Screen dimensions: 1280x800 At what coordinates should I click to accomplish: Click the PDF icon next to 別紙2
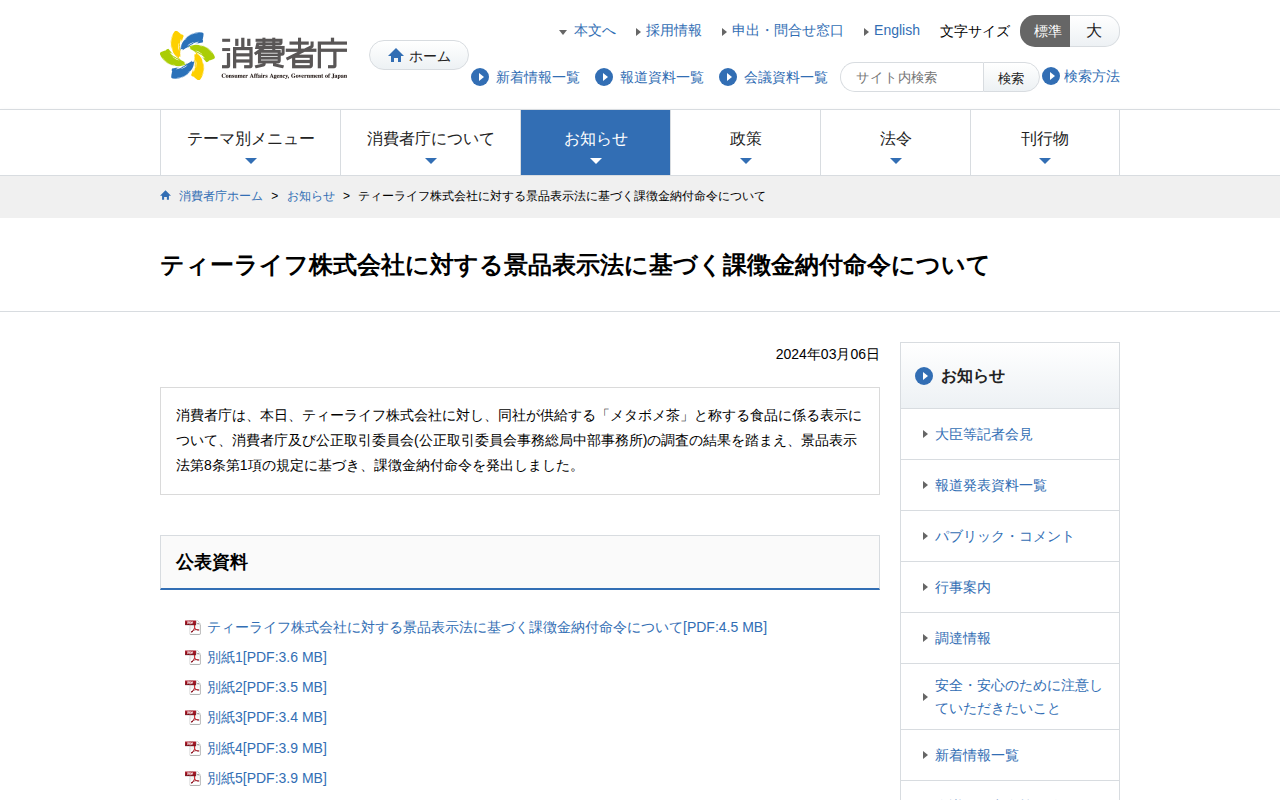coord(193,688)
